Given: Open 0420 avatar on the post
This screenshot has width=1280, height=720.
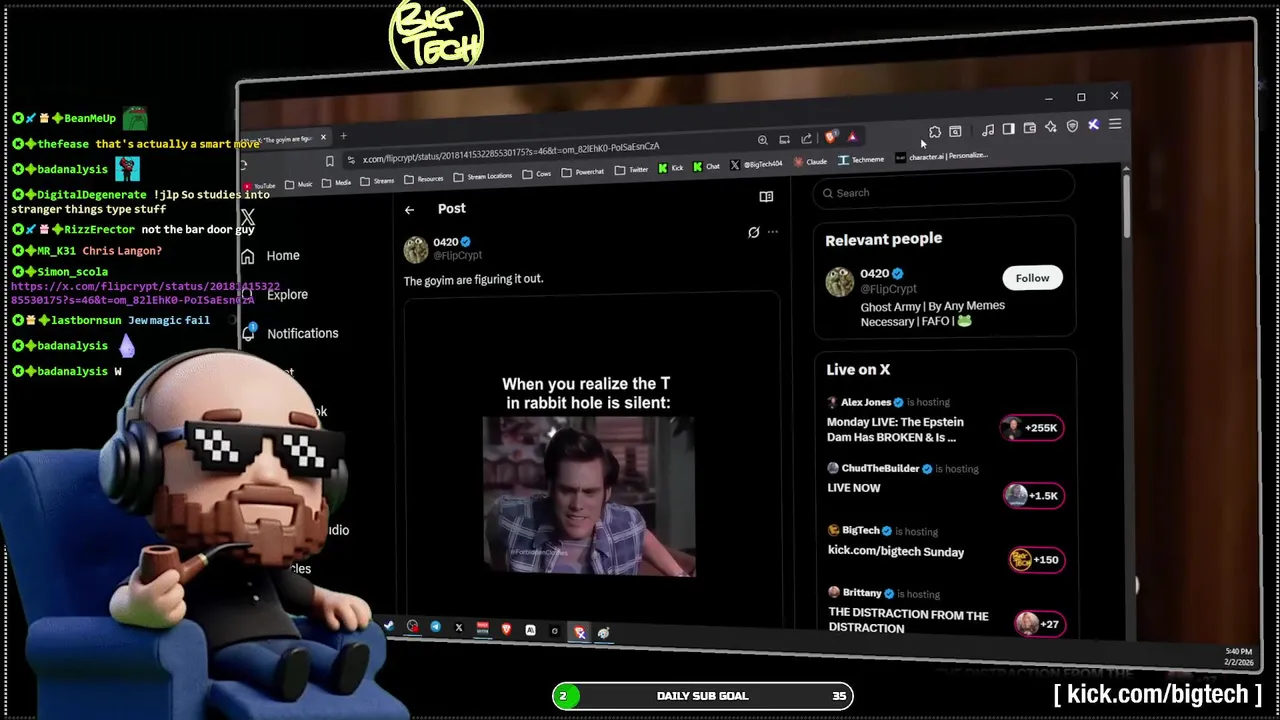Looking at the screenshot, I should (x=416, y=249).
